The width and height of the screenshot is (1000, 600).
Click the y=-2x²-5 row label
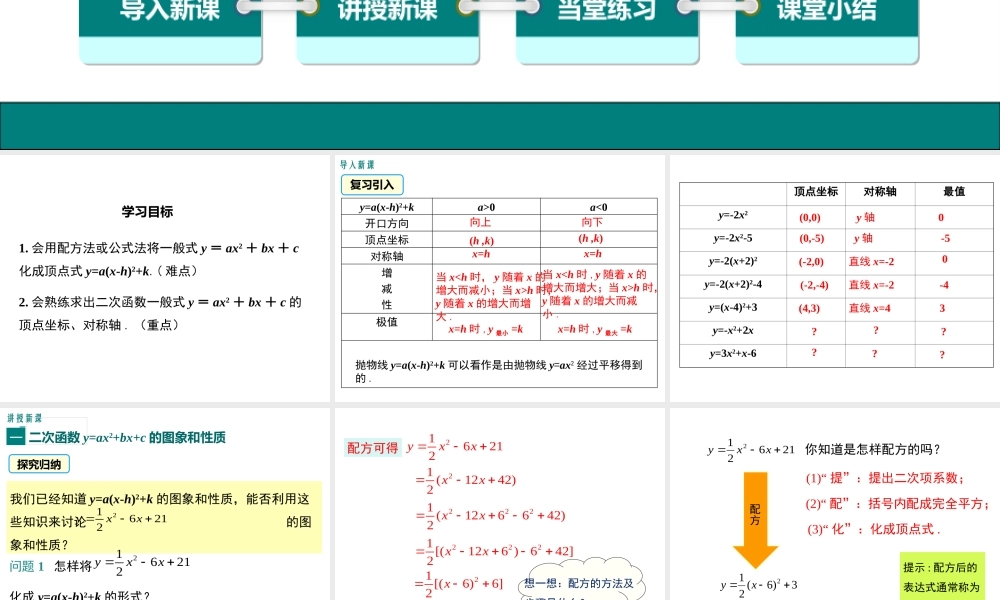tap(733, 238)
